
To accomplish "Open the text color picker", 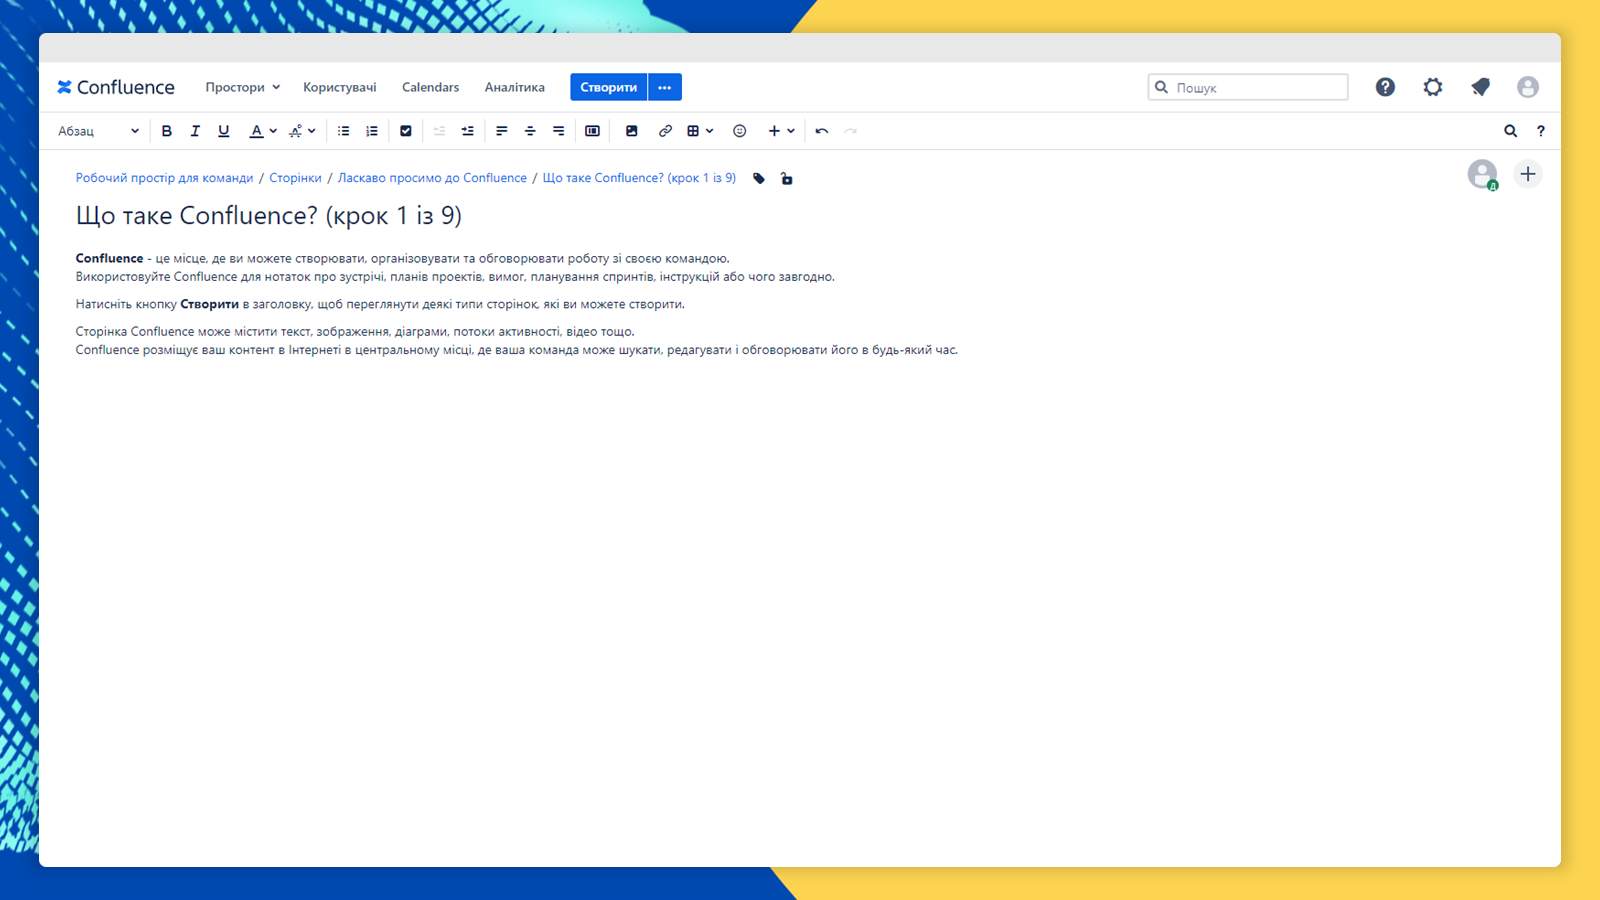I will 257,131.
